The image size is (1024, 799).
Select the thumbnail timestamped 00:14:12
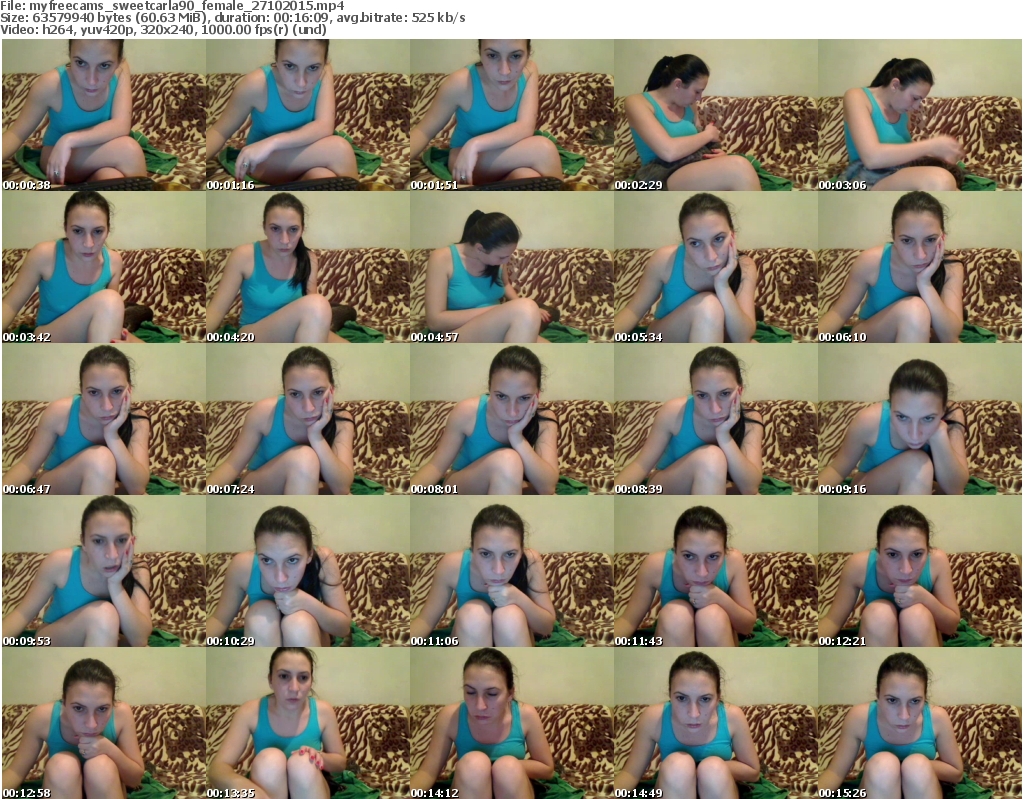(x=512, y=723)
